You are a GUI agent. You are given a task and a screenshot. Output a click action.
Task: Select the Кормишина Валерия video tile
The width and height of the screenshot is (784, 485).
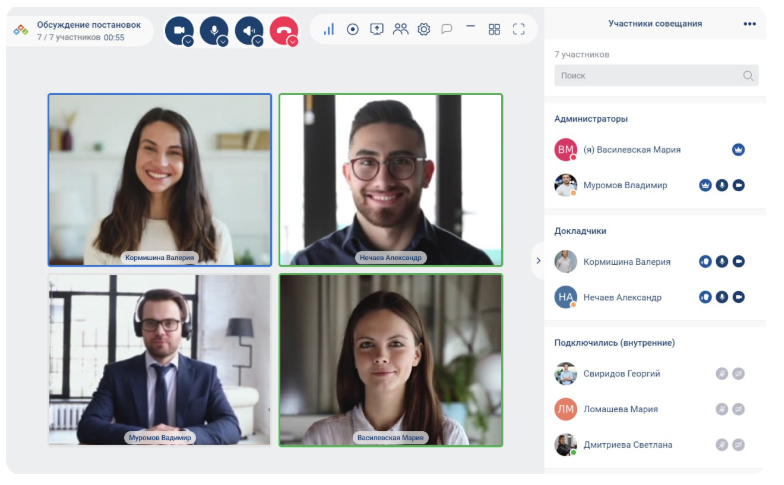[160, 180]
